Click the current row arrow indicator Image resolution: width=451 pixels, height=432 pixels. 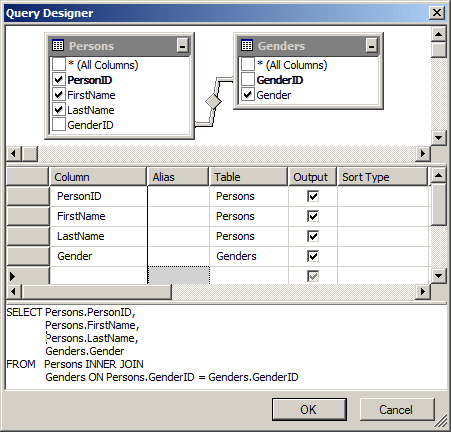pyautogui.click(x=13, y=276)
